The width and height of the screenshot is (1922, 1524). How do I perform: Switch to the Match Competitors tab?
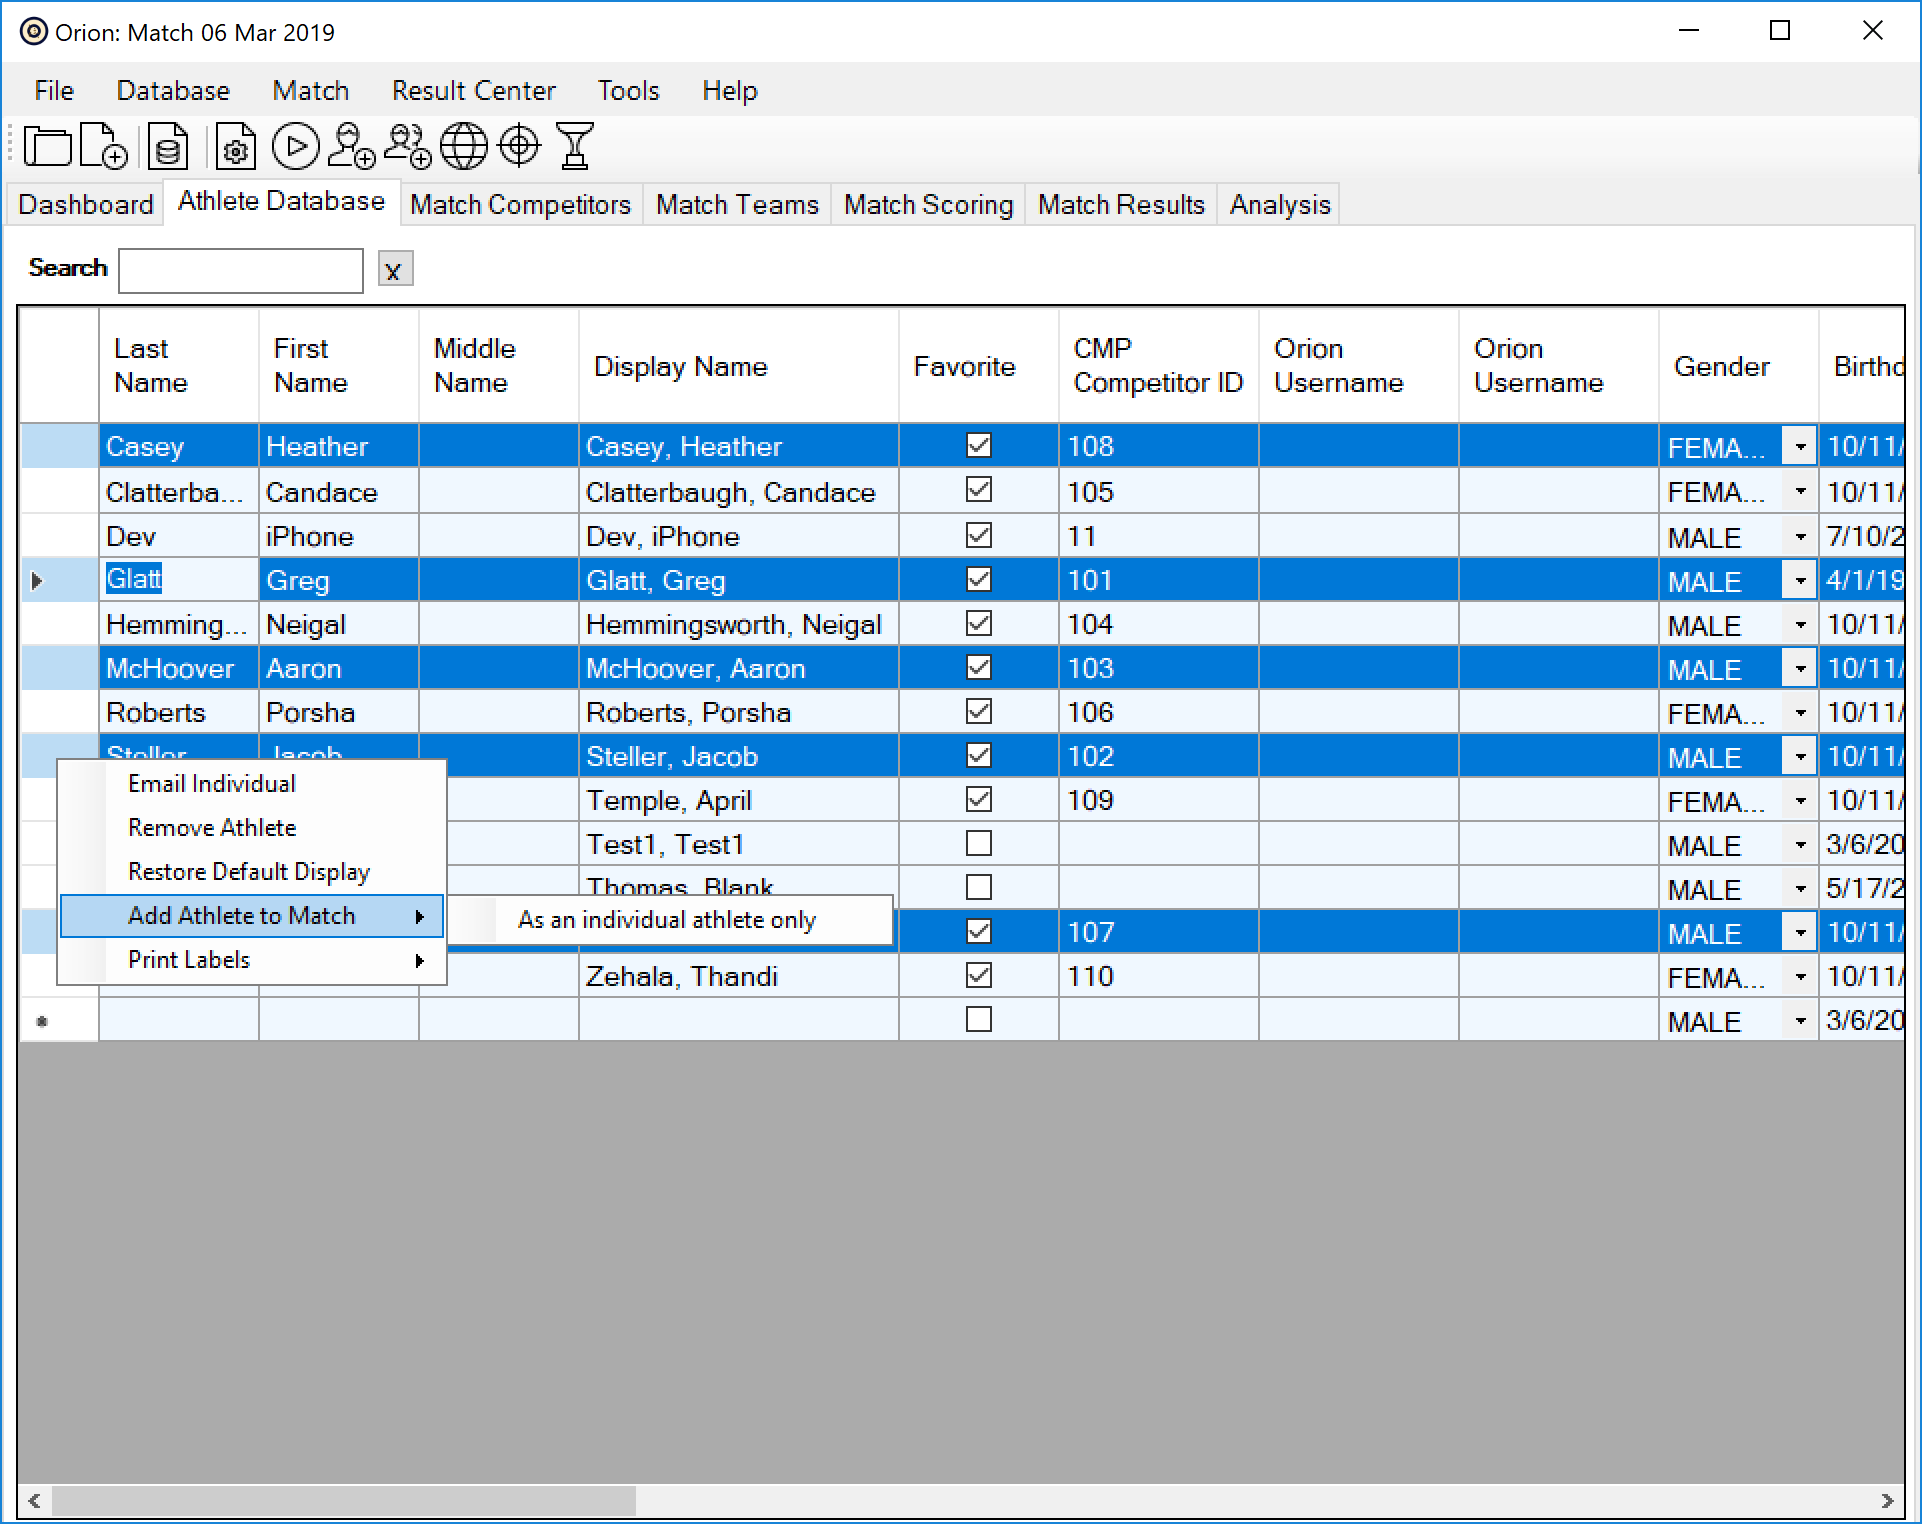[520, 205]
